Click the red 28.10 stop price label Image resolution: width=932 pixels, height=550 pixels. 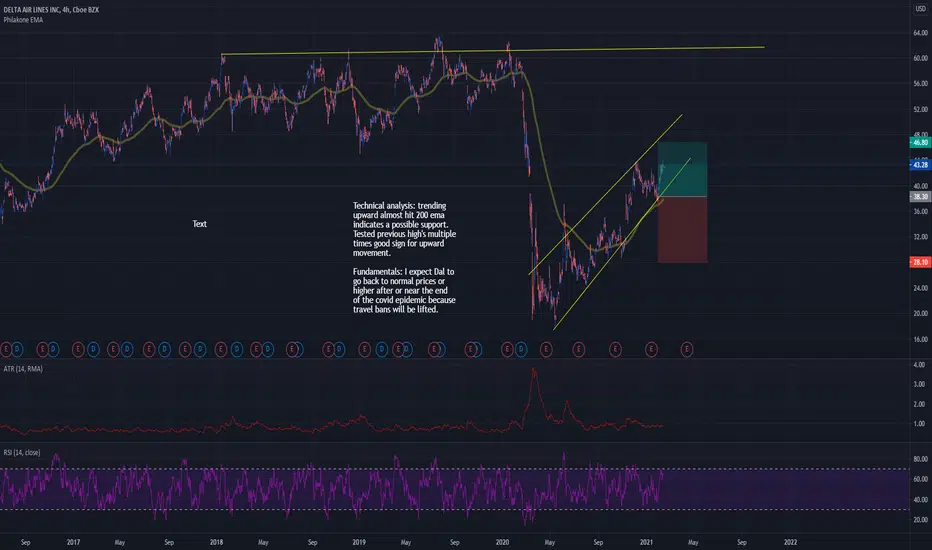pyautogui.click(x=920, y=262)
